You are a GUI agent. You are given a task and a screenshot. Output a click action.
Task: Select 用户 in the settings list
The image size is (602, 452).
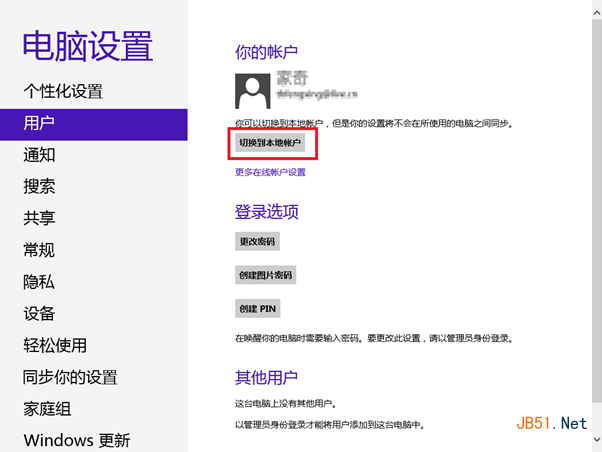tap(94, 124)
